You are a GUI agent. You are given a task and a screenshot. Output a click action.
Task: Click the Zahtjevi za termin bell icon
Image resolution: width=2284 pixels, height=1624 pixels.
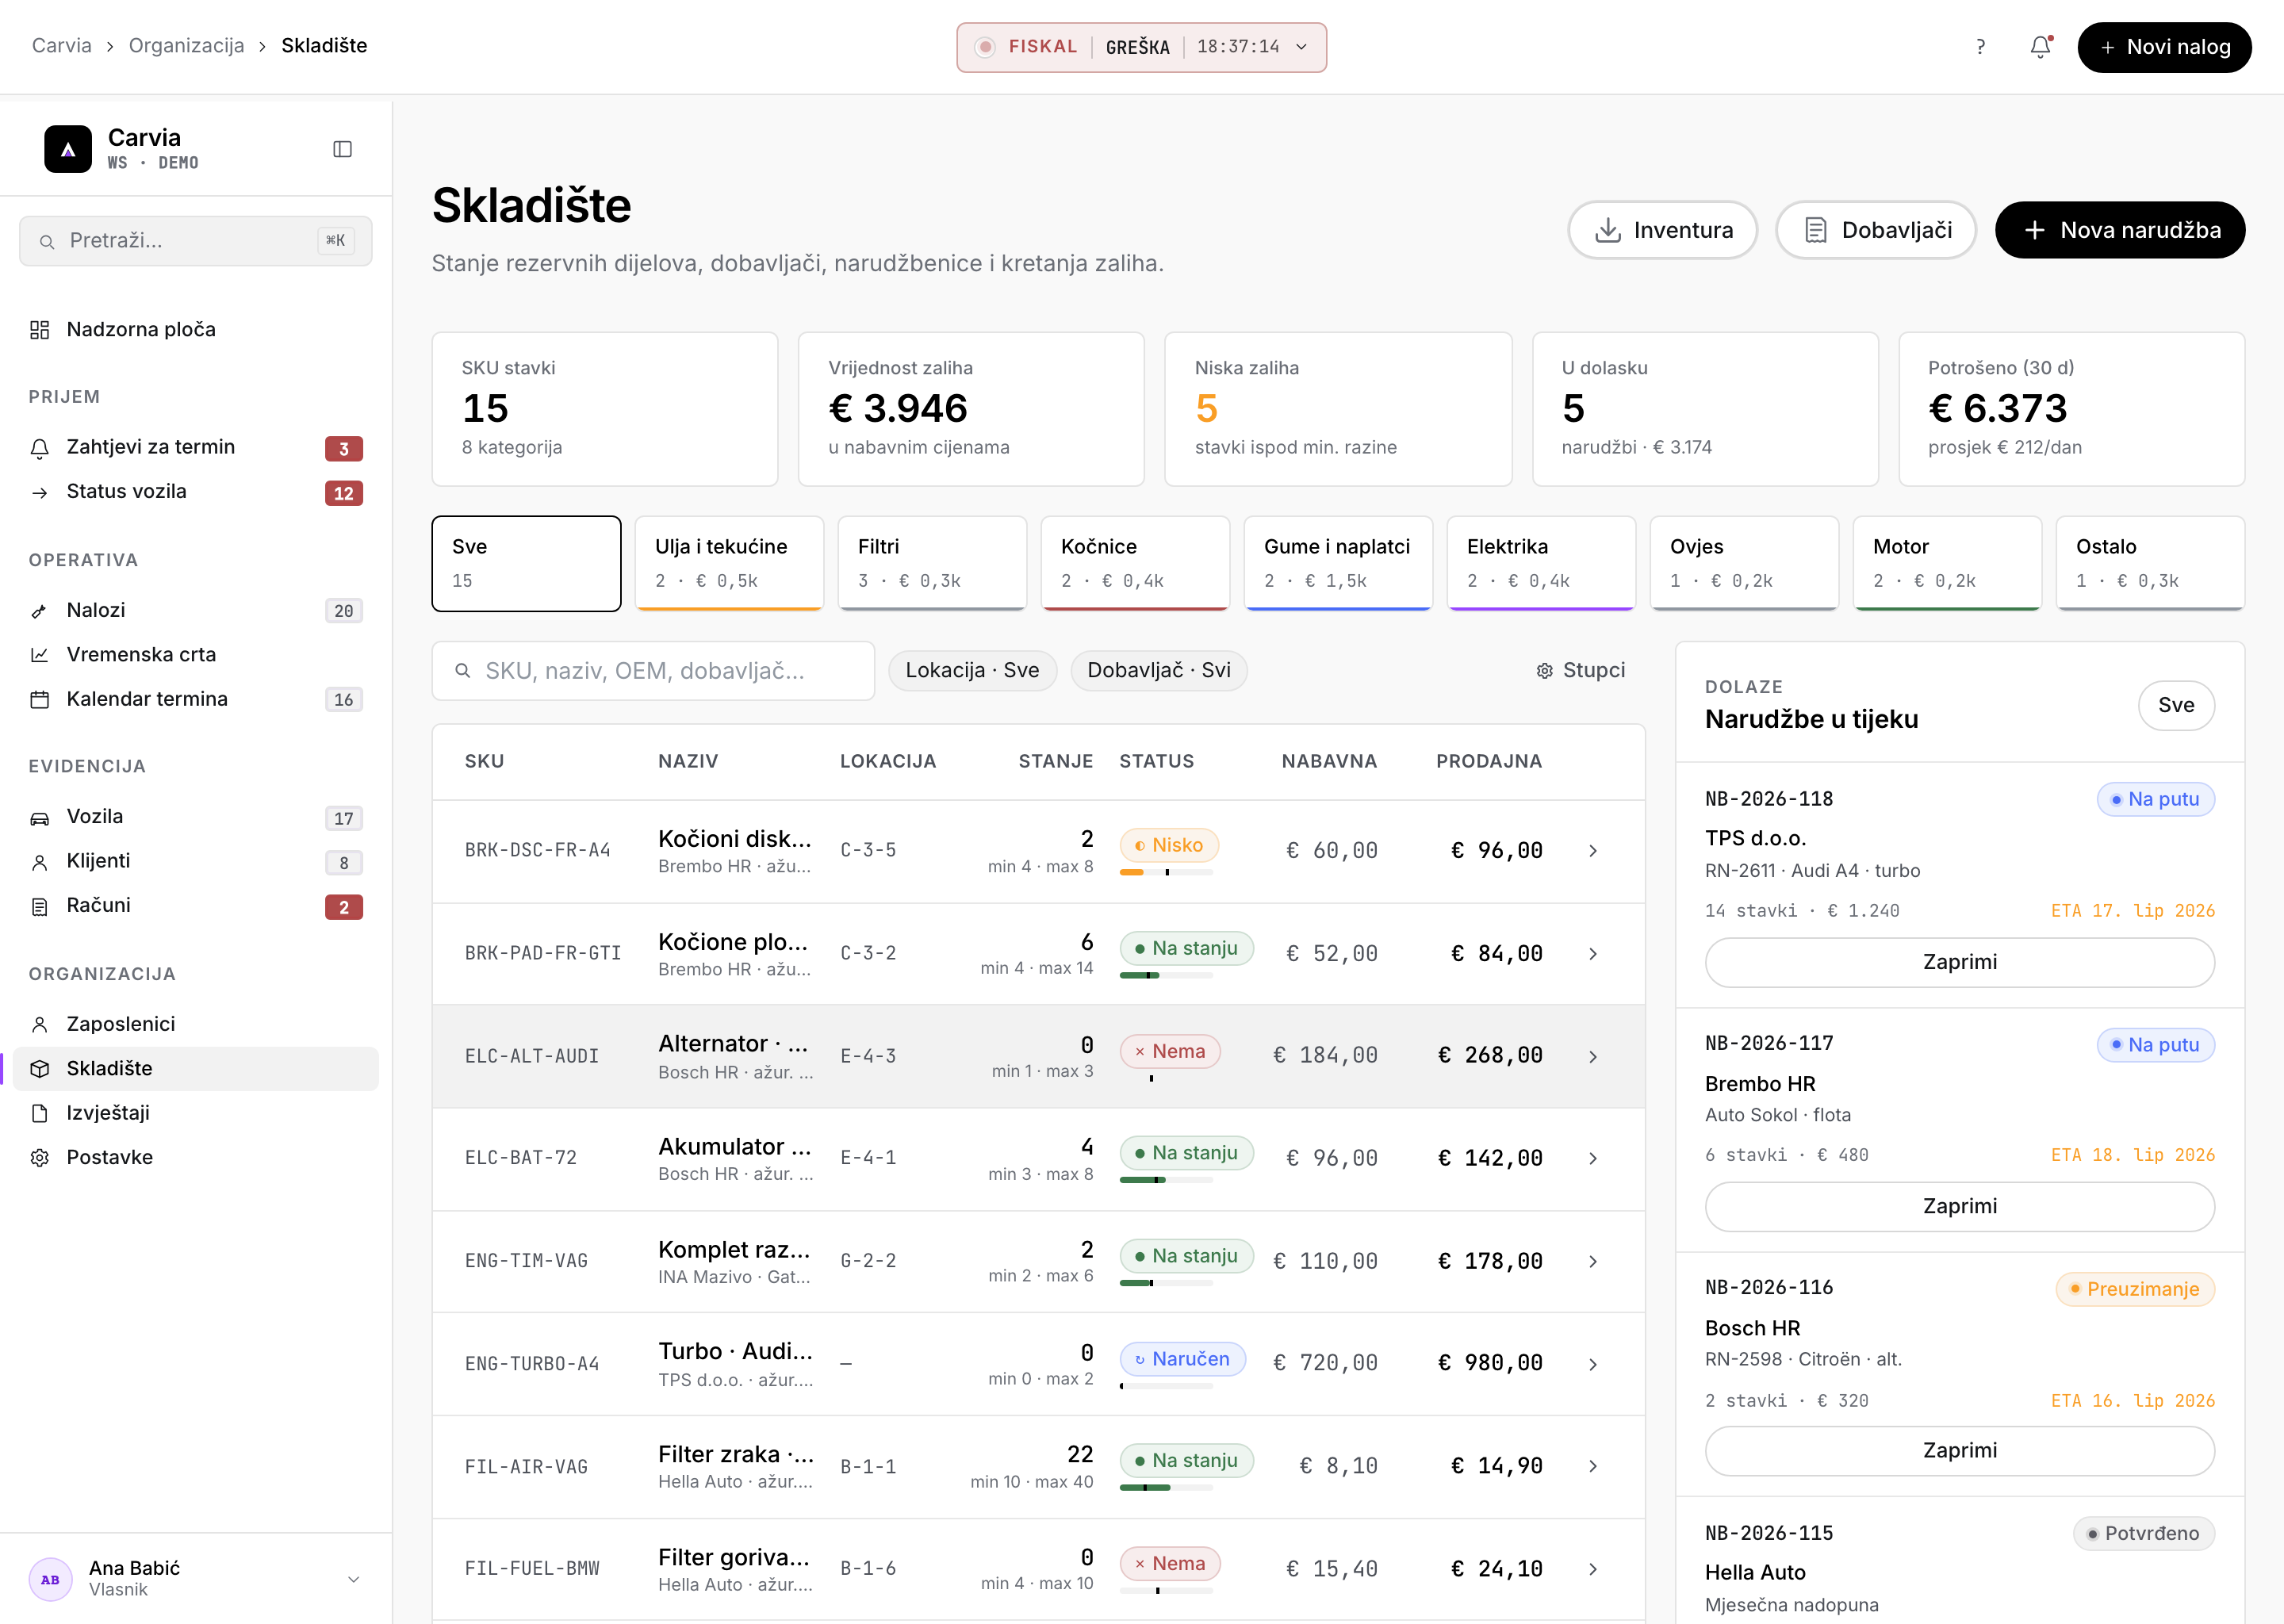pyautogui.click(x=40, y=448)
